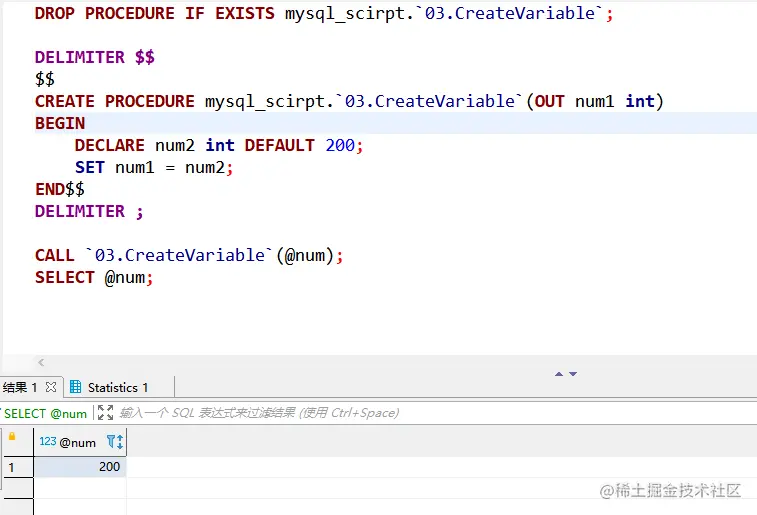Click the BEGIN keyword line
Screen dimensions: 757x515
(60, 124)
